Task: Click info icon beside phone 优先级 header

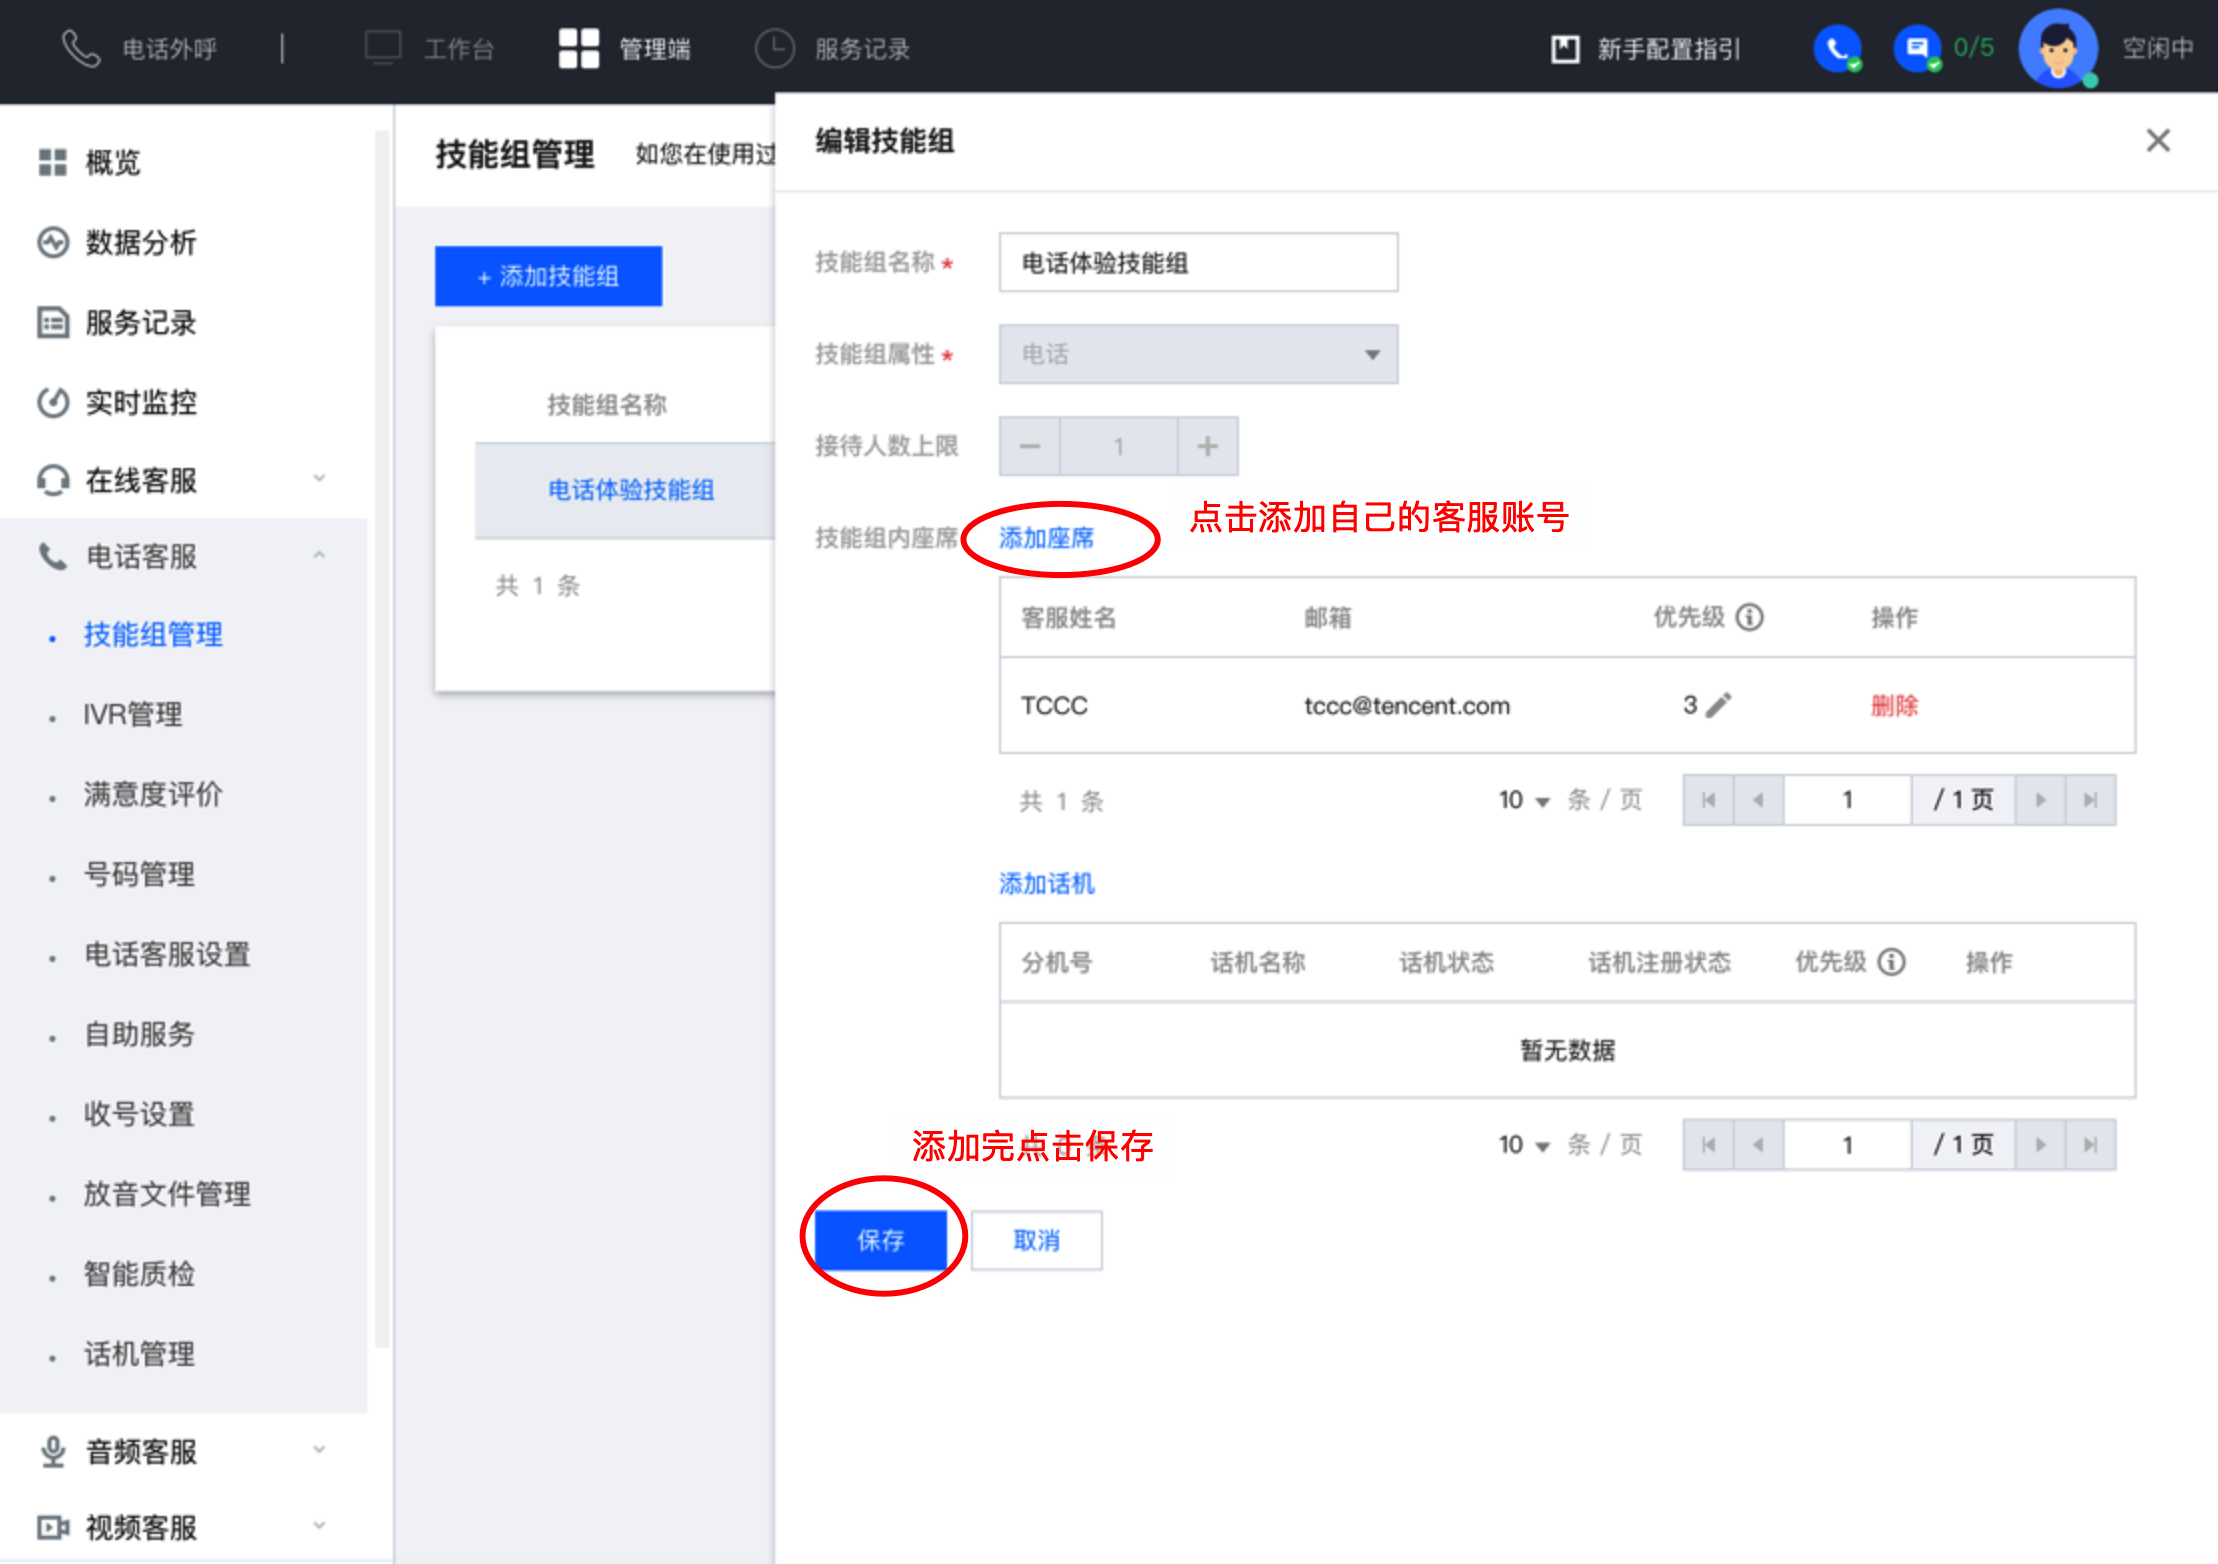Action: (1891, 962)
